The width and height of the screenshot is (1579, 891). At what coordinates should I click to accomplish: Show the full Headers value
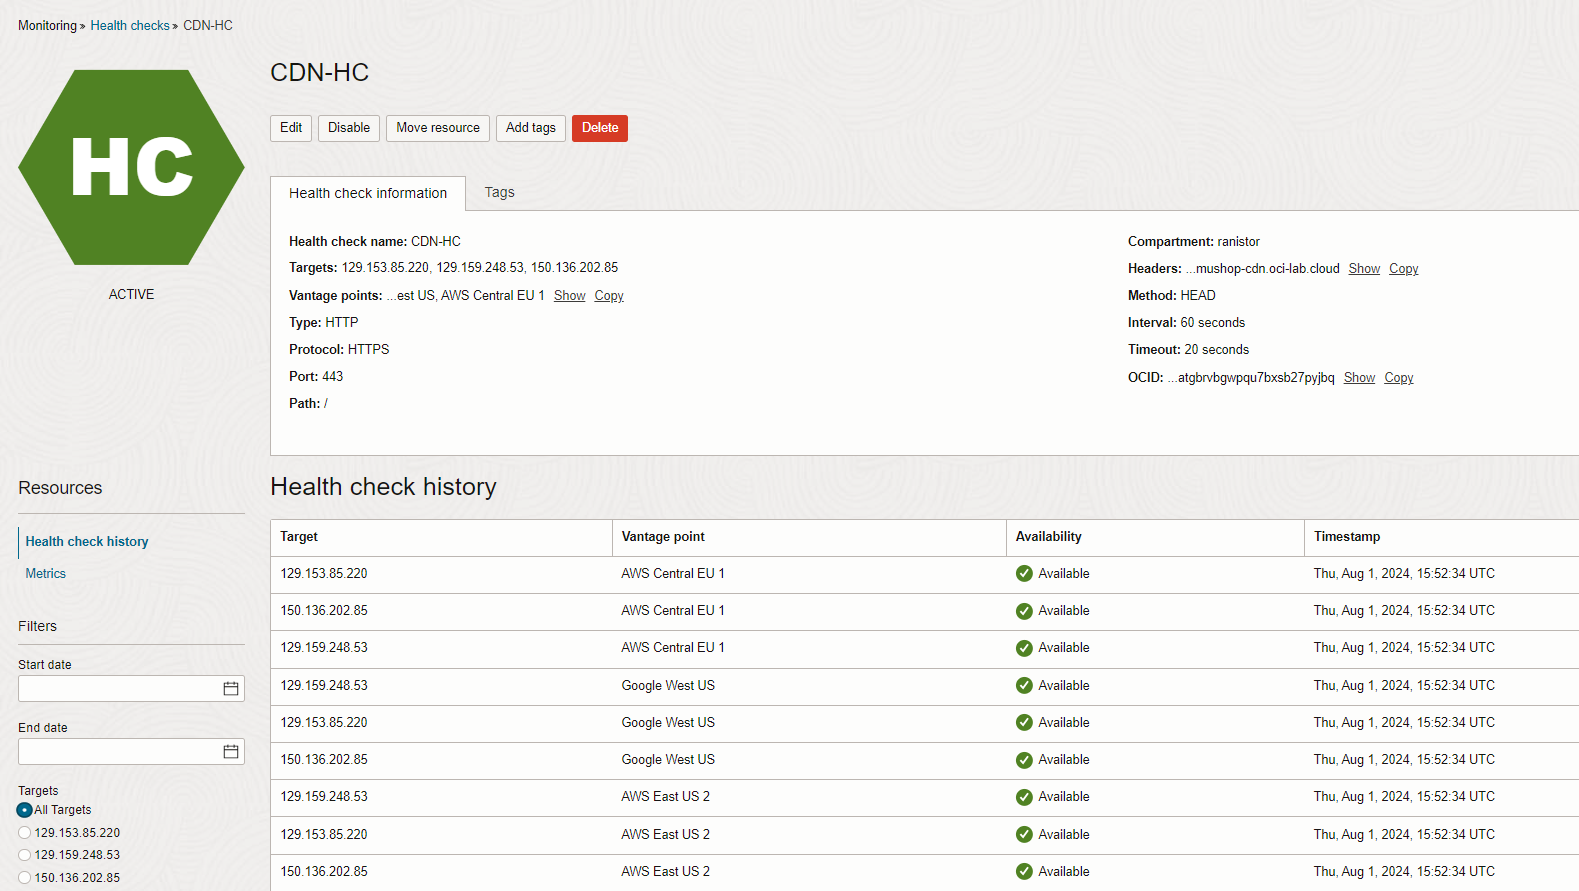tap(1363, 269)
